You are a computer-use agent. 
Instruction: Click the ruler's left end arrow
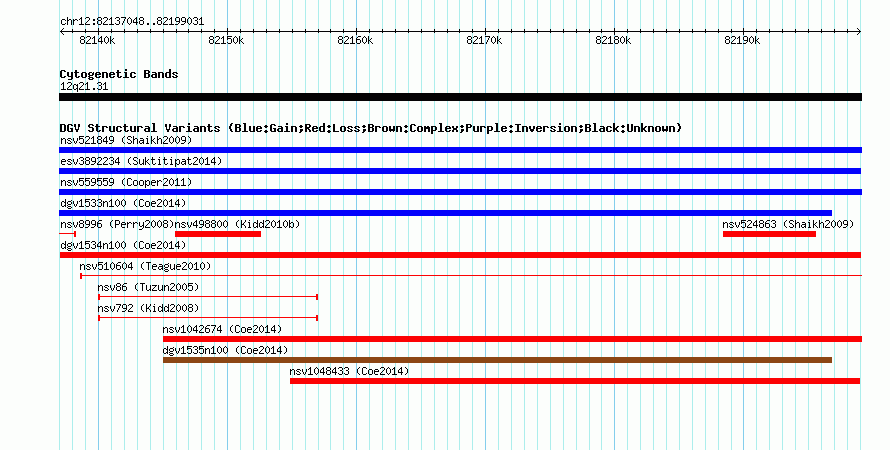62,32
